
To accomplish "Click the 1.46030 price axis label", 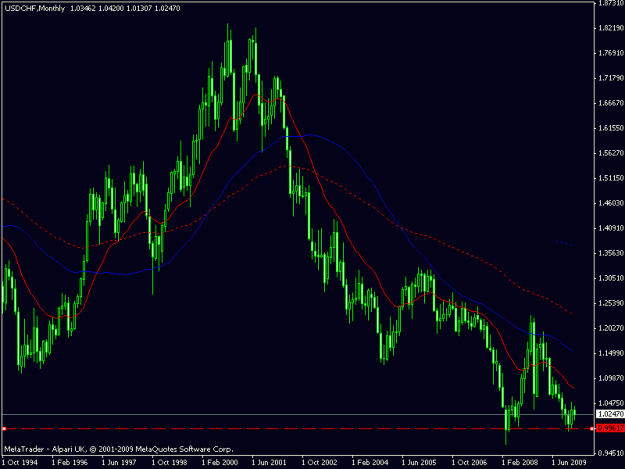I will pos(611,203).
